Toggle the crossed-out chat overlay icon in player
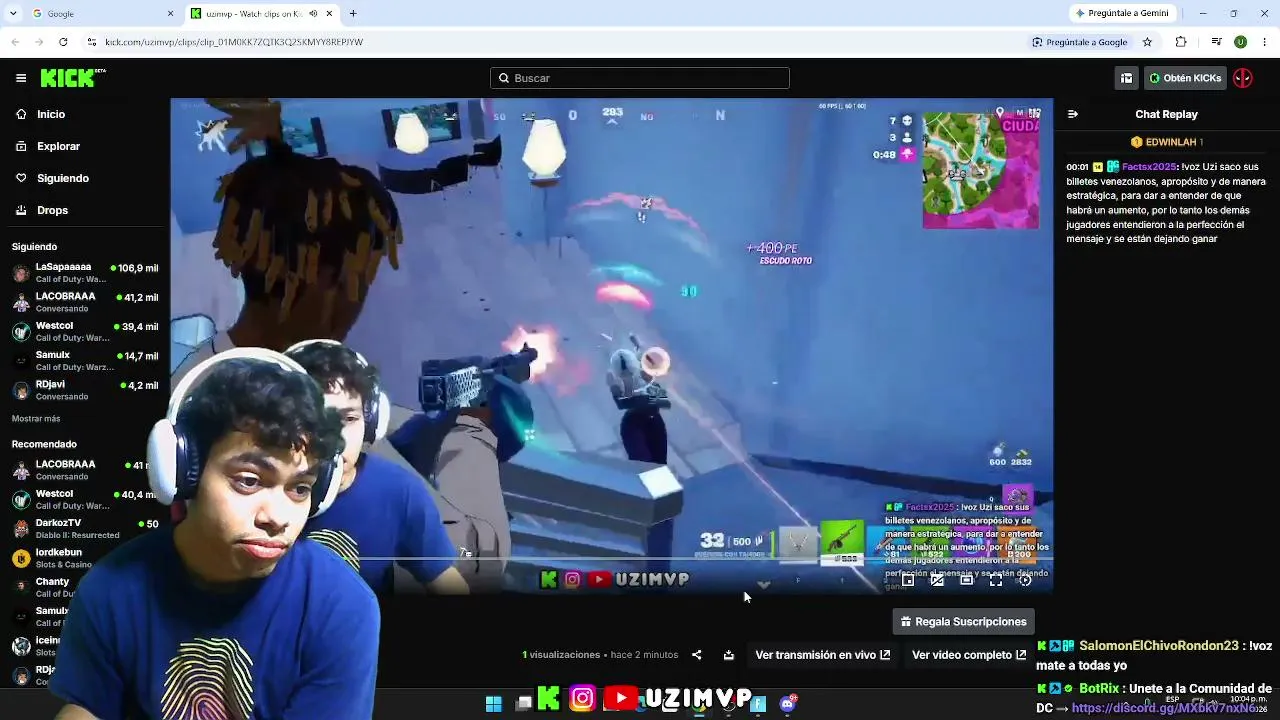The width and height of the screenshot is (1280, 720). click(x=937, y=580)
